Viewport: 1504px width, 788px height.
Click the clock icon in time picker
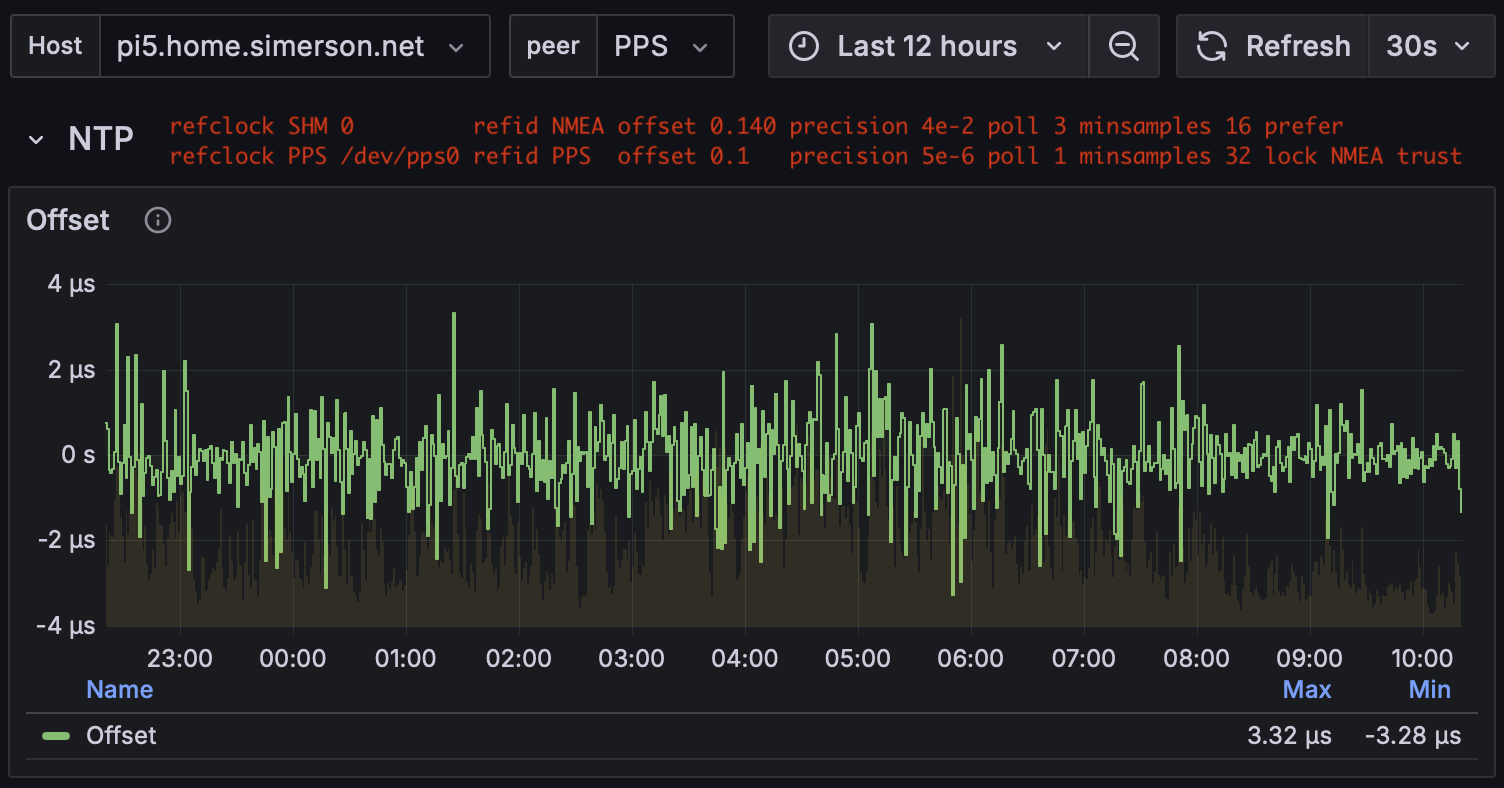pyautogui.click(x=804, y=46)
